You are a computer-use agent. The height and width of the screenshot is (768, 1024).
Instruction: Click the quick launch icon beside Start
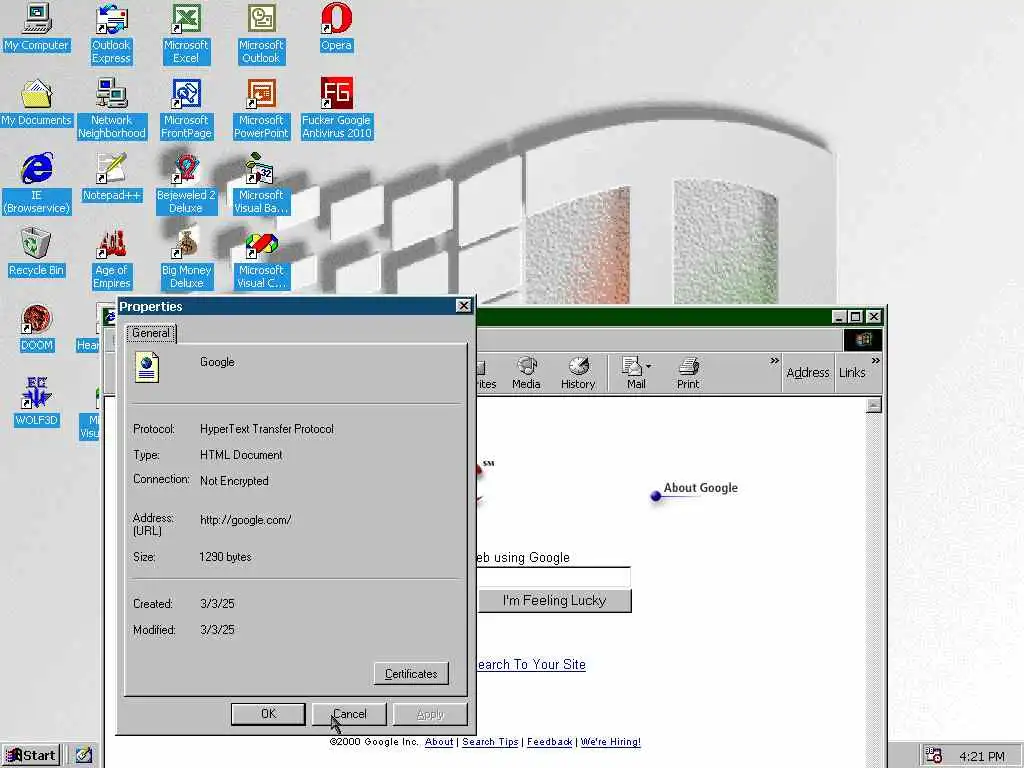(x=83, y=756)
